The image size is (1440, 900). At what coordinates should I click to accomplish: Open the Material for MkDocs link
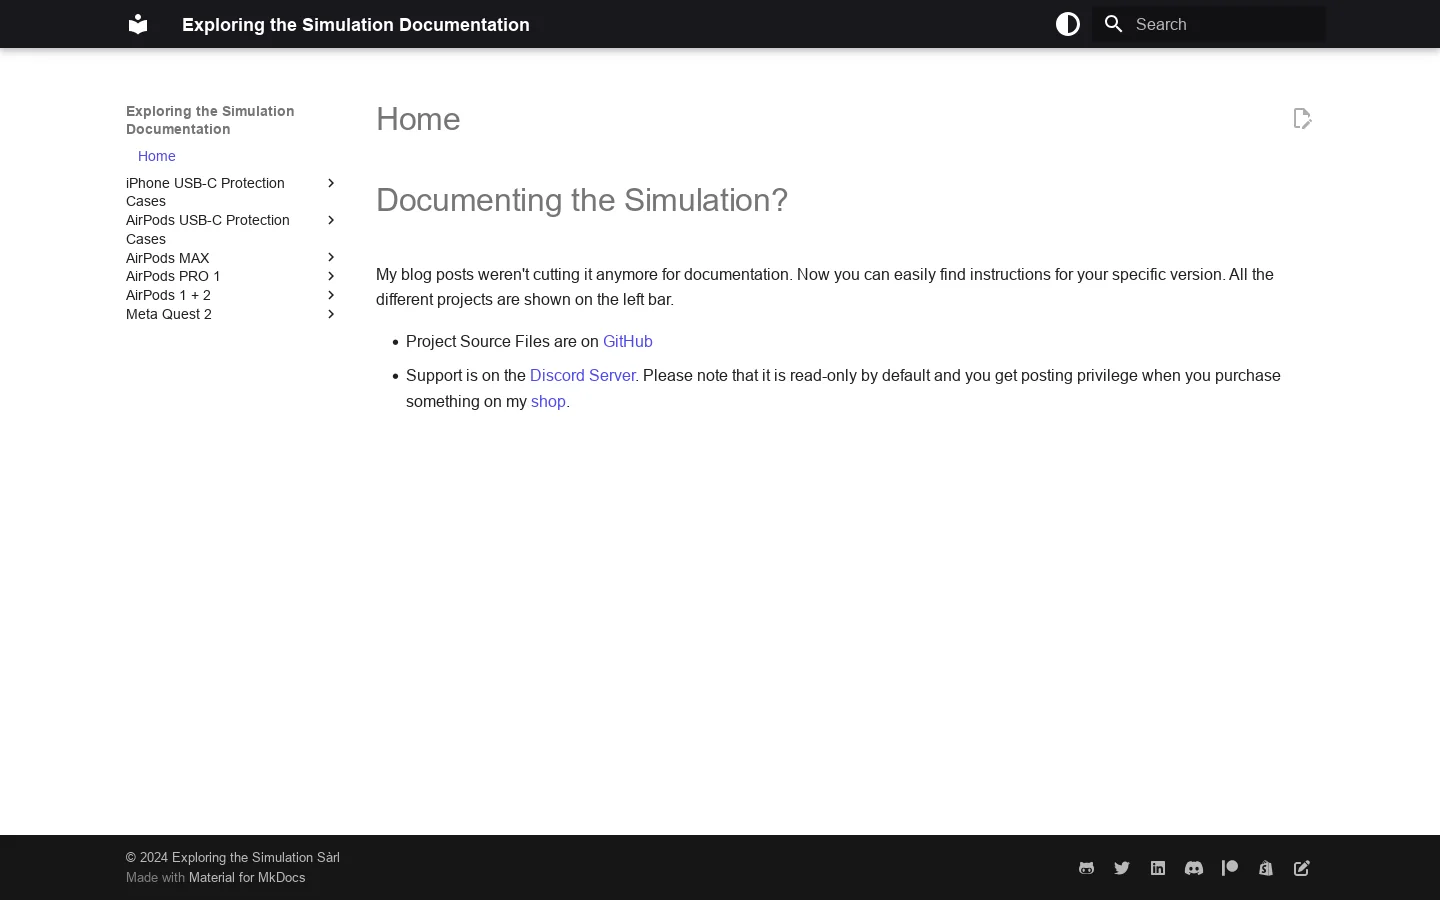click(247, 877)
